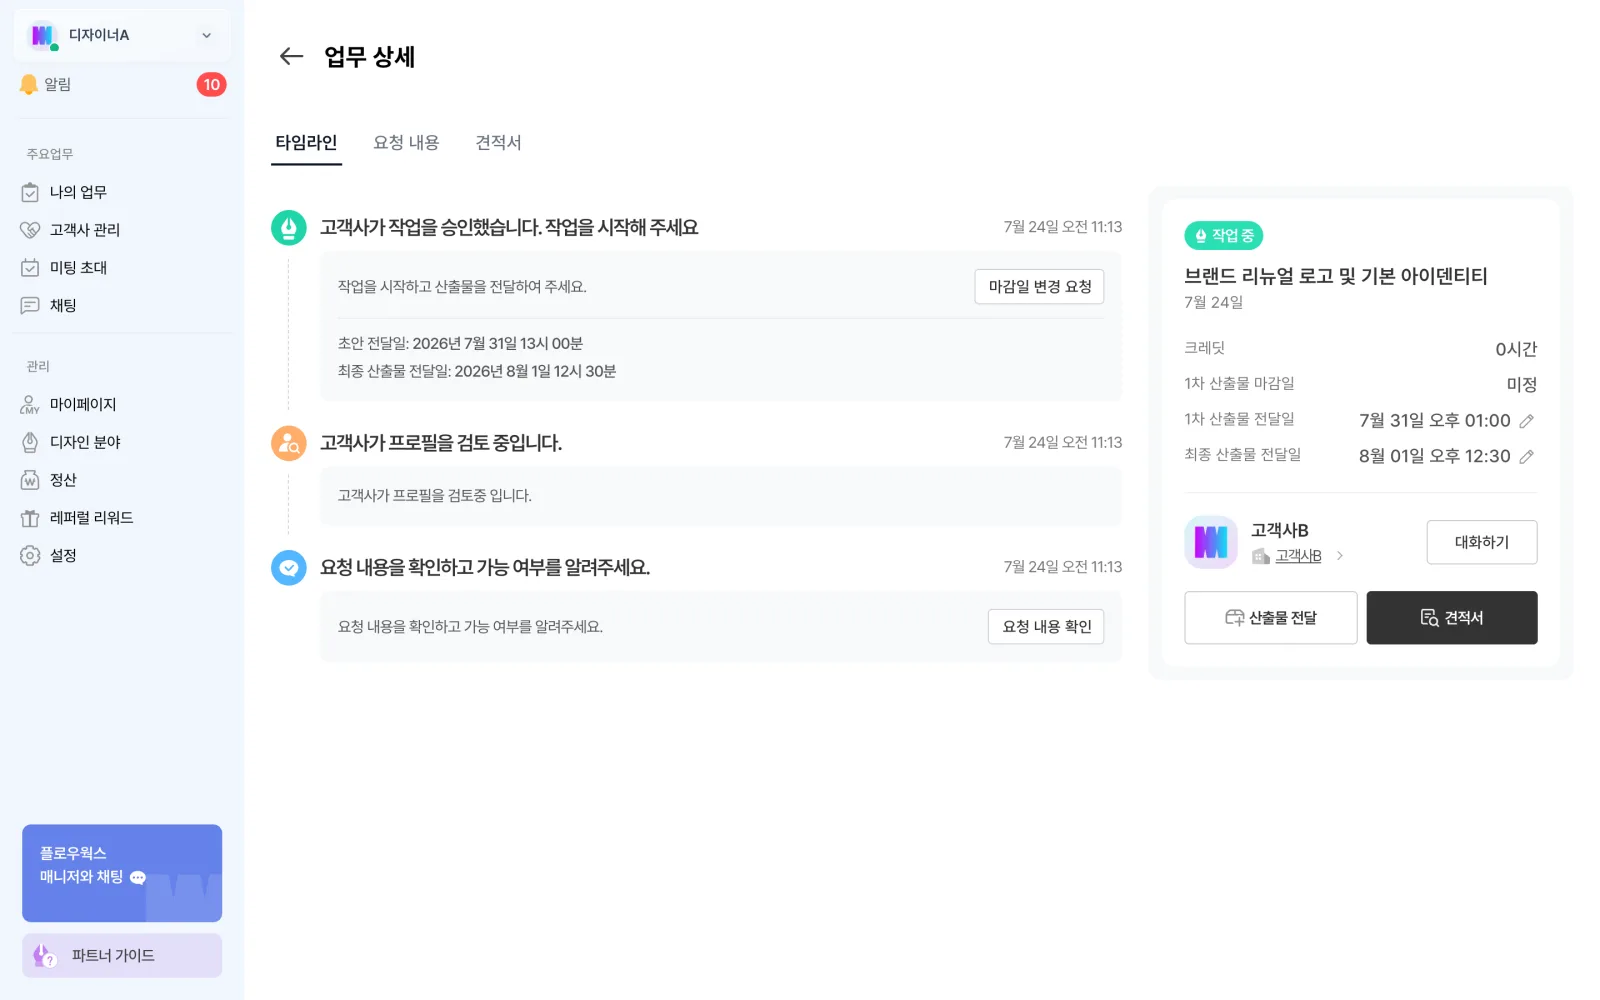Click the red 10 notification badge
Screen dimensions: 1600x1000
click(x=211, y=85)
